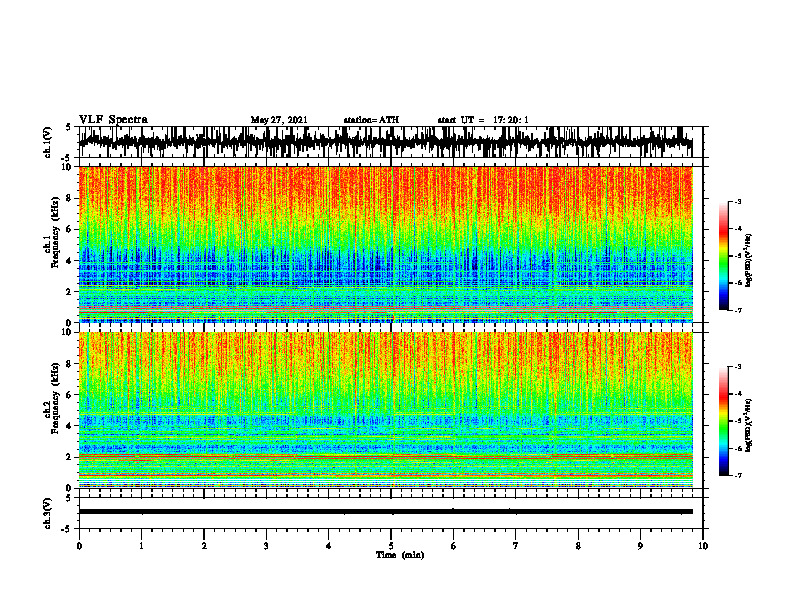Click the "2" kHz tick on ch.1 frequency axis
Viewport: 792px width, 612px height.
coord(70,292)
